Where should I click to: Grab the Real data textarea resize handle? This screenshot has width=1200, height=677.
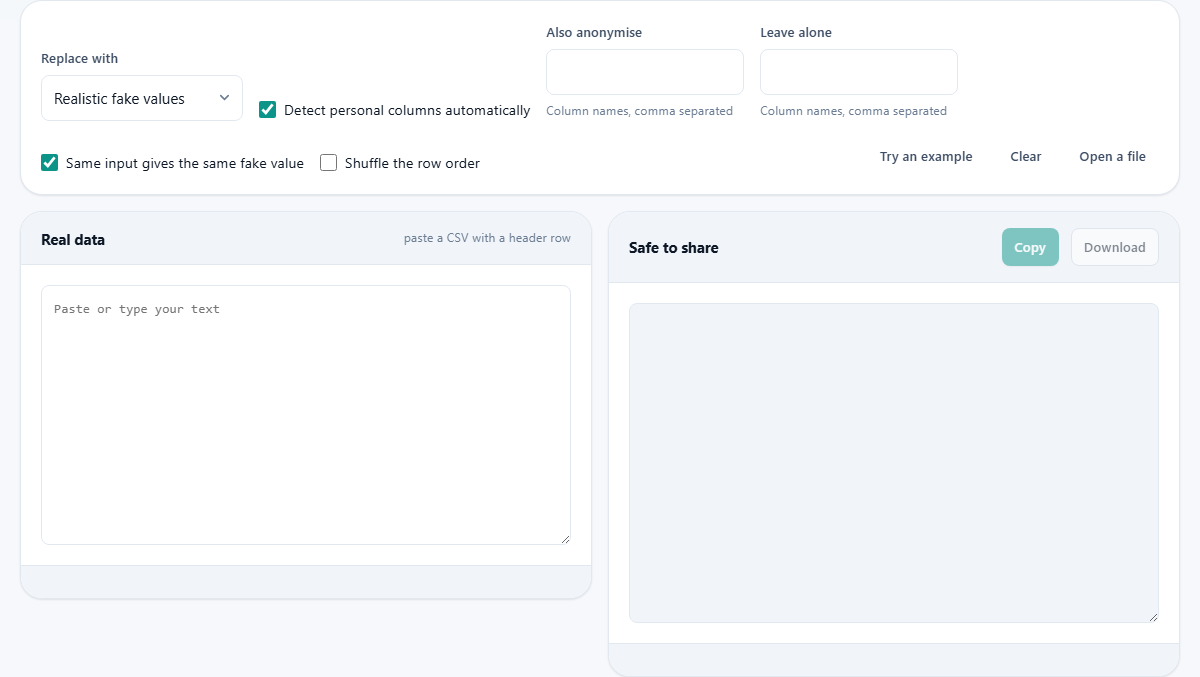565,539
